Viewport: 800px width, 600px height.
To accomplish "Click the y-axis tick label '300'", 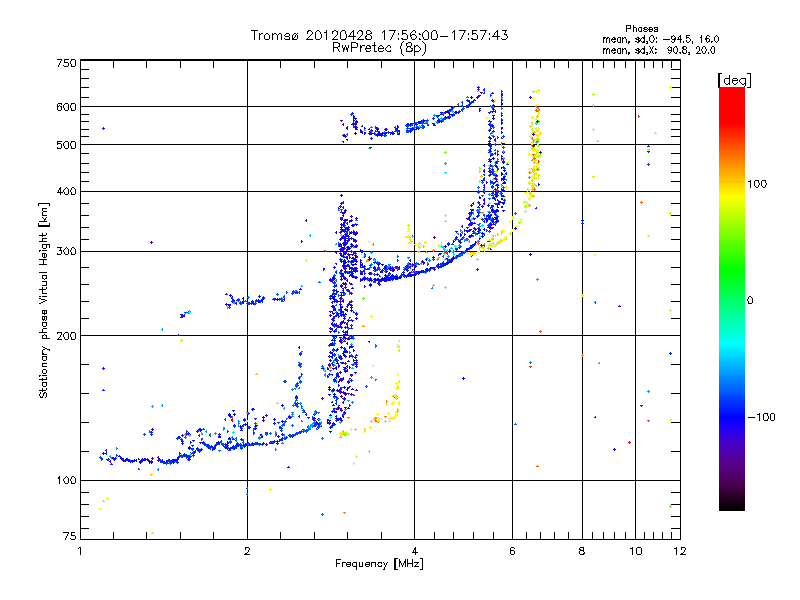I will point(66,252).
